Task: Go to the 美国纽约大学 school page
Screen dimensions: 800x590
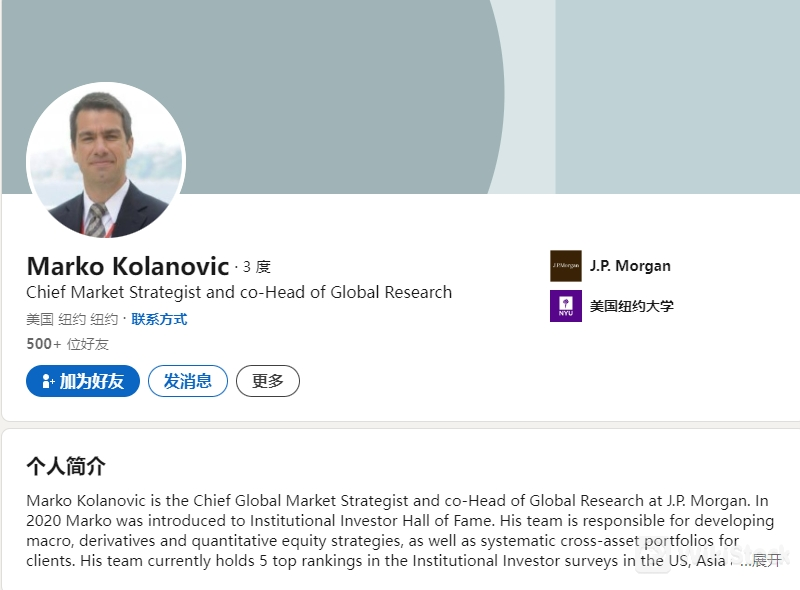Action: point(631,306)
